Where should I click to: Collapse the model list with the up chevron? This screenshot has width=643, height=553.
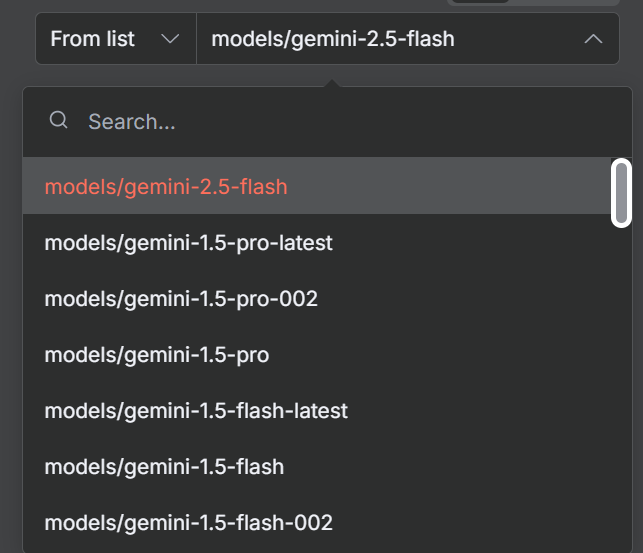[x=593, y=39]
